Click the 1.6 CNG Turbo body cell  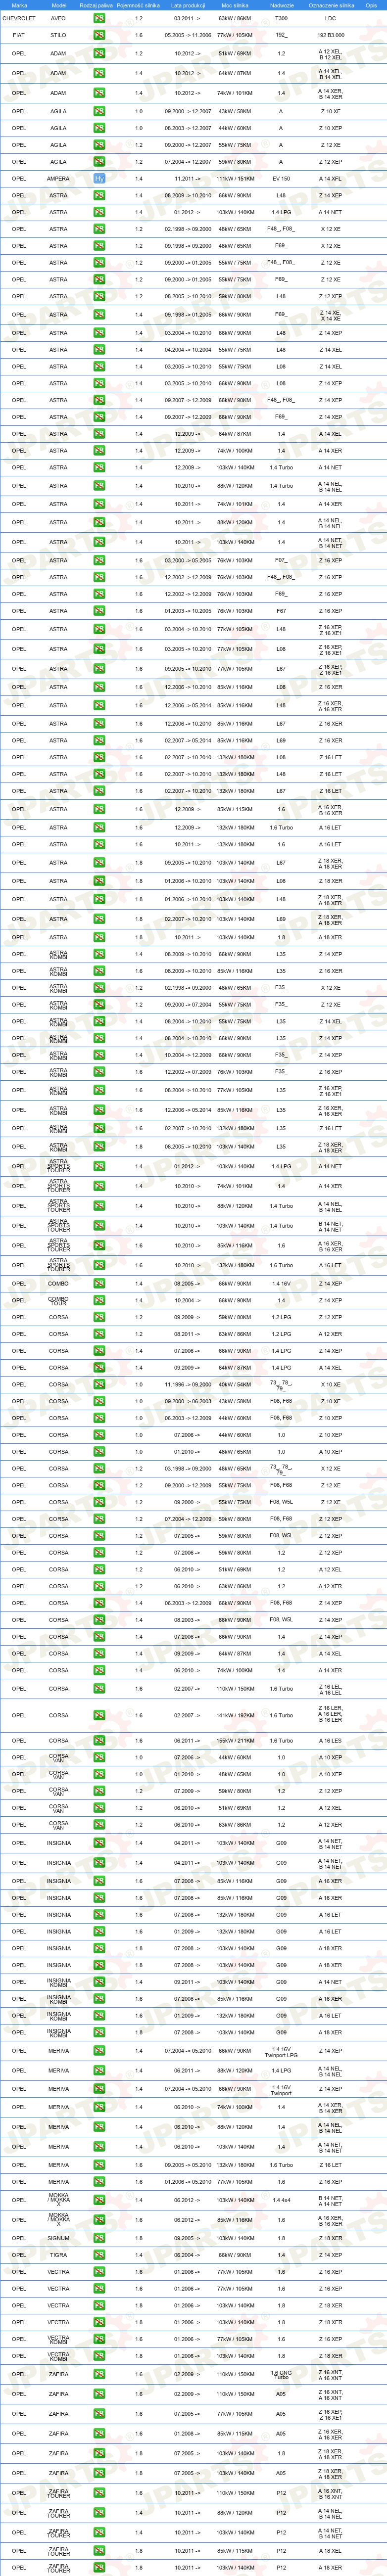click(x=281, y=2375)
